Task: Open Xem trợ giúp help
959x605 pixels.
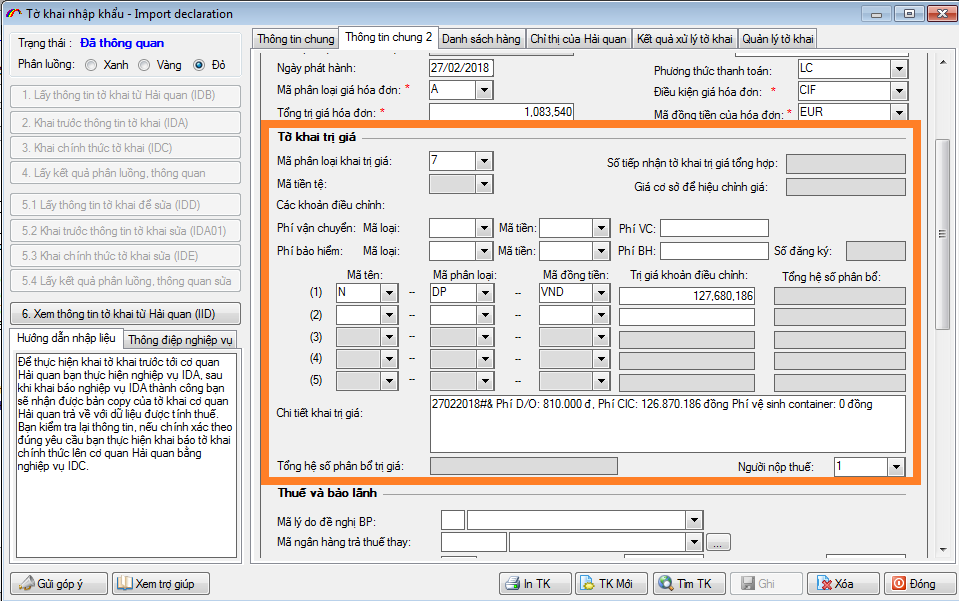Action: [166, 583]
